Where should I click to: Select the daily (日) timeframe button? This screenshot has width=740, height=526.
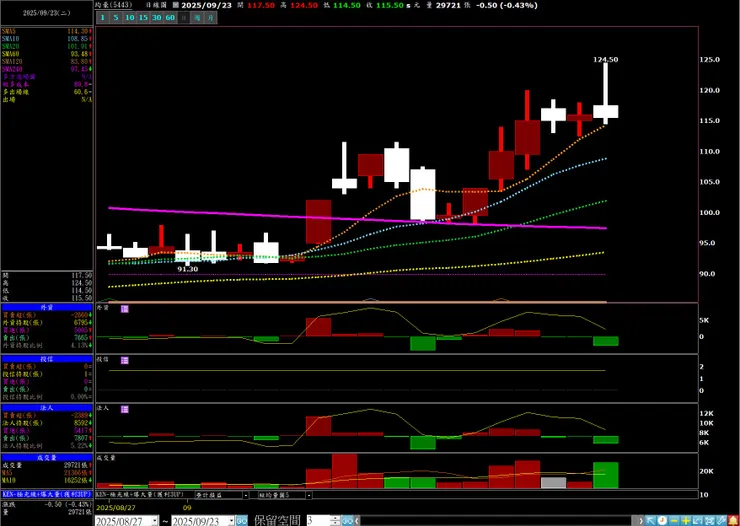point(184,18)
